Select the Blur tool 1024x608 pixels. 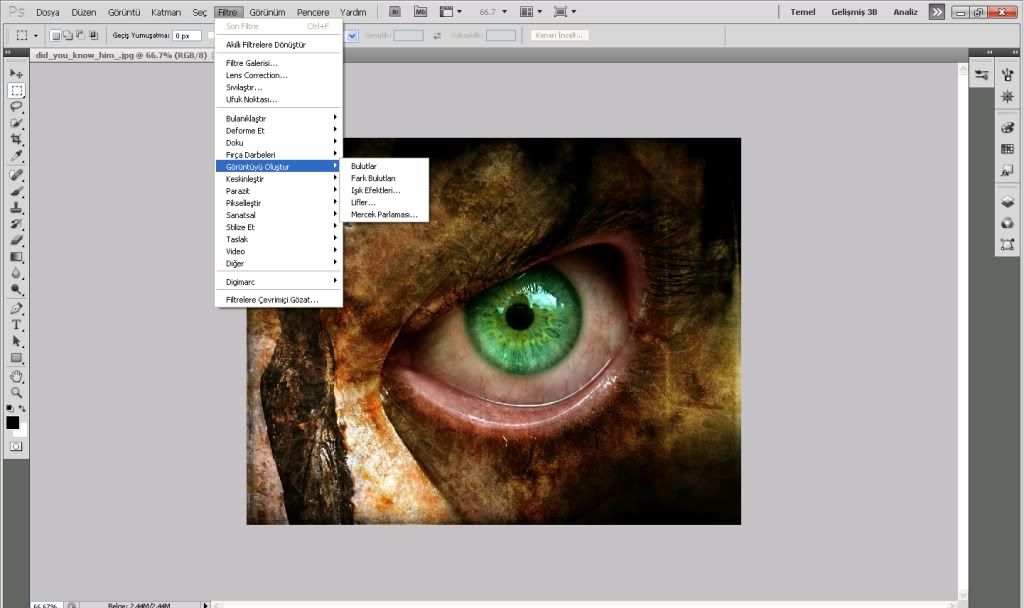click(x=16, y=273)
